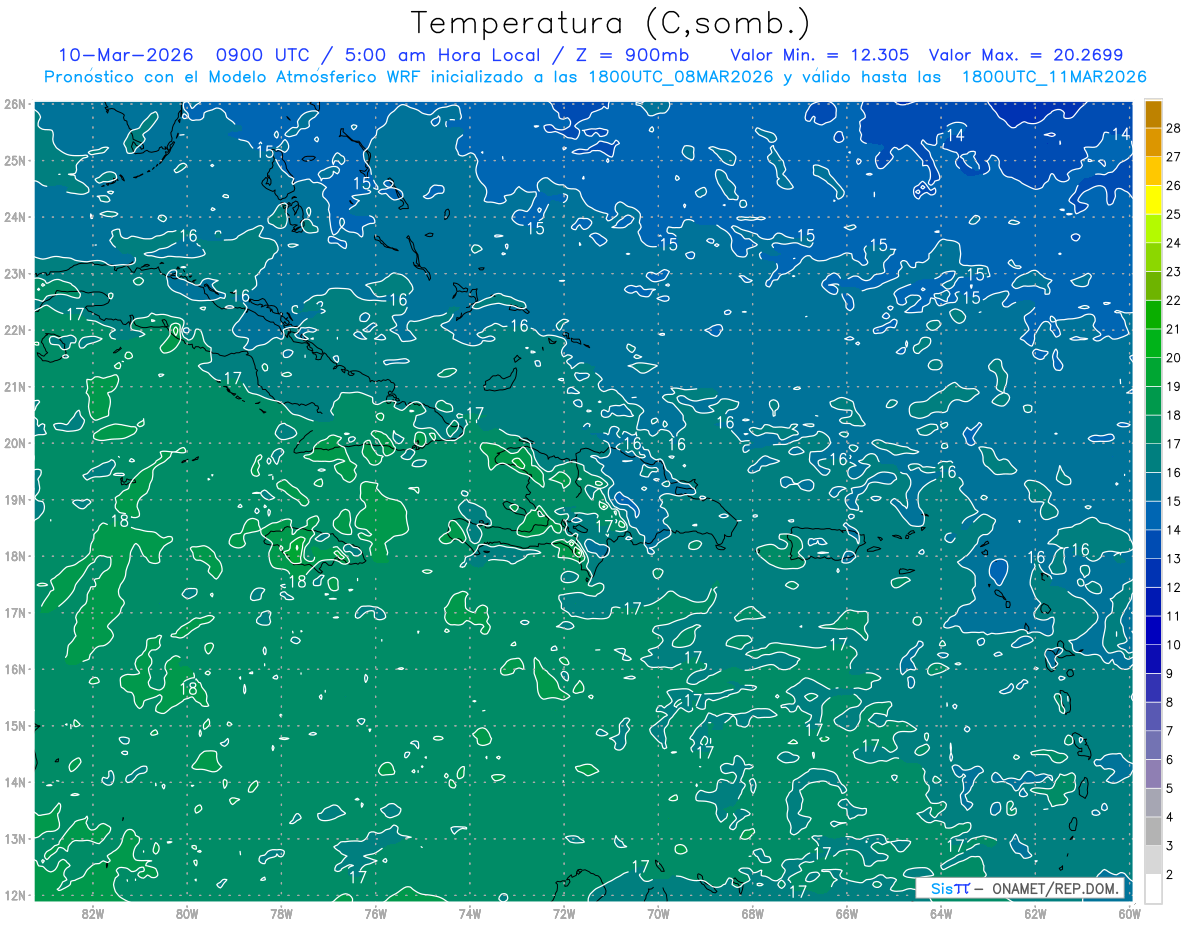
Task: Click the color legend value 13
Action: [x=1174, y=558]
